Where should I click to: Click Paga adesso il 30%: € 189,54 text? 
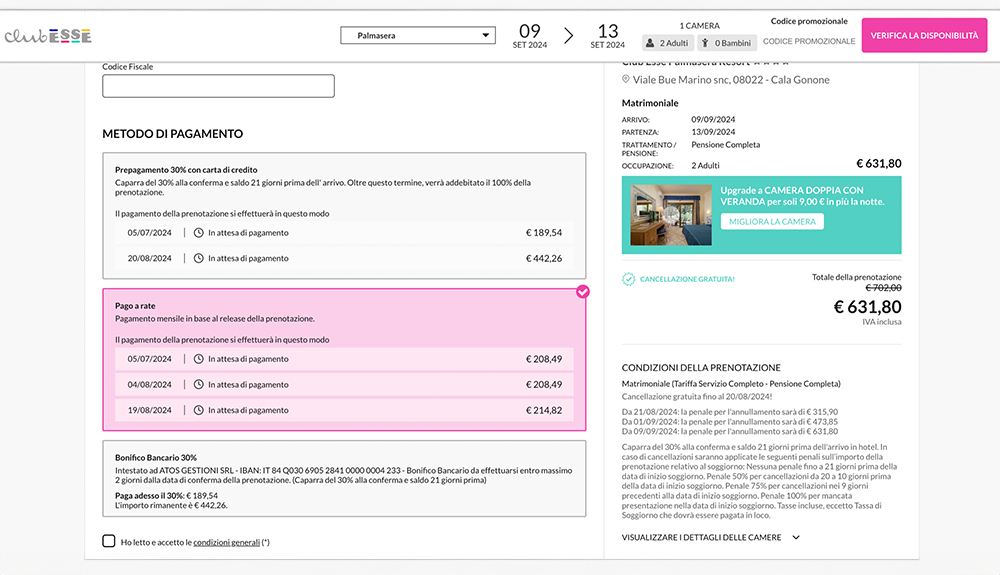coord(166,495)
